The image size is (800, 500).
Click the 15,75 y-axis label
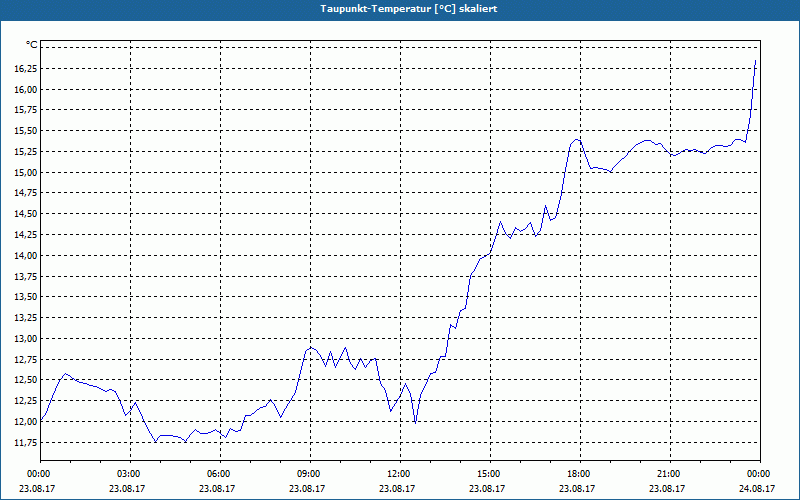[26, 110]
